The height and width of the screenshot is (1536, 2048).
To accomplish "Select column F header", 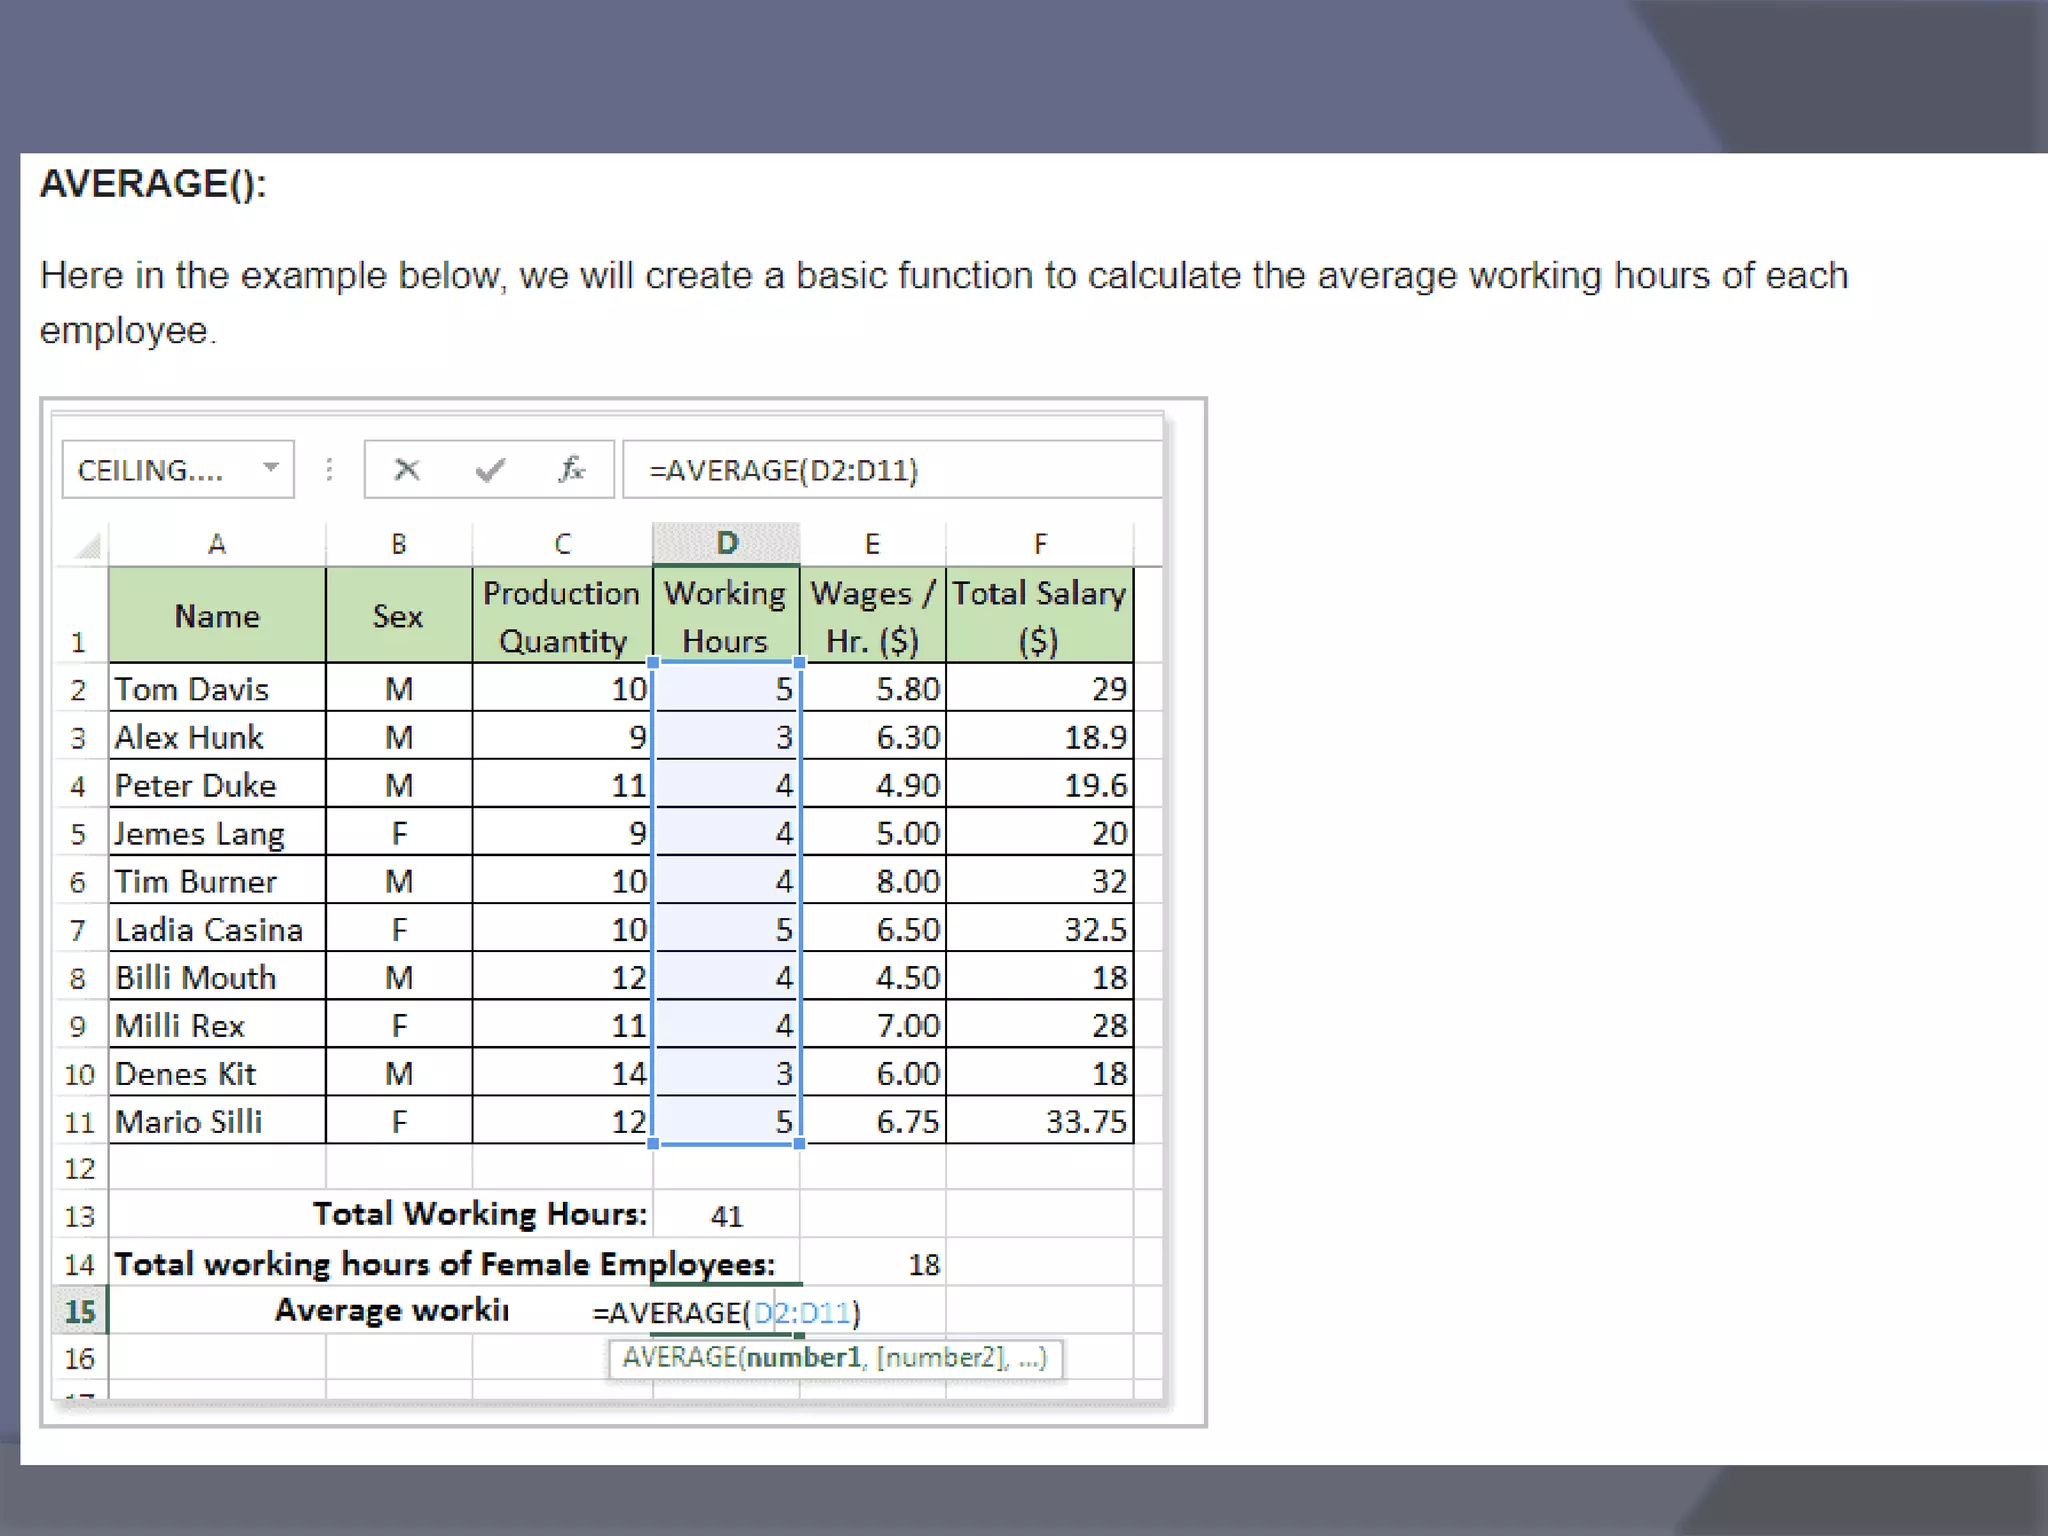I will [1040, 544].
